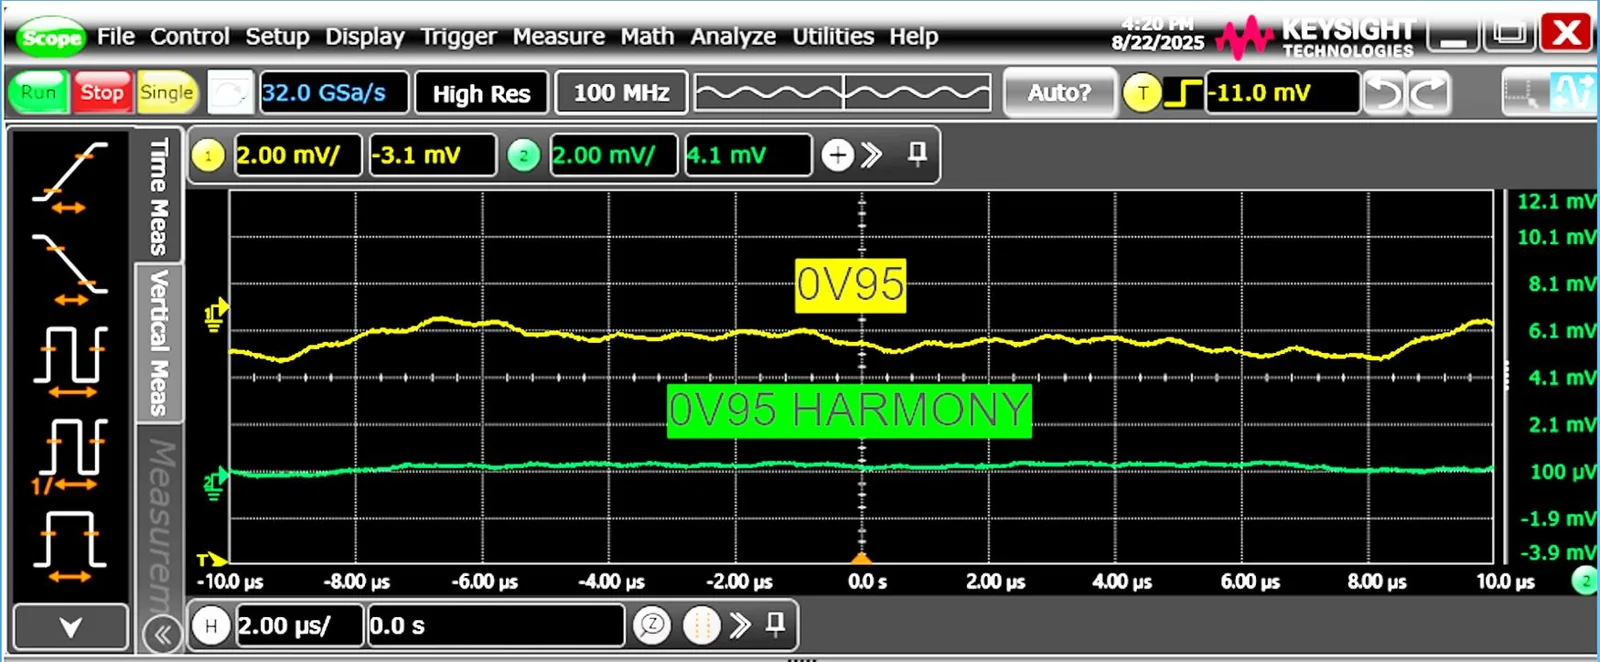Image resolution: width=1600 pixels, height=662 pixels.
Task: Capture a Single acquisition
Action: [x=166, y=93]
